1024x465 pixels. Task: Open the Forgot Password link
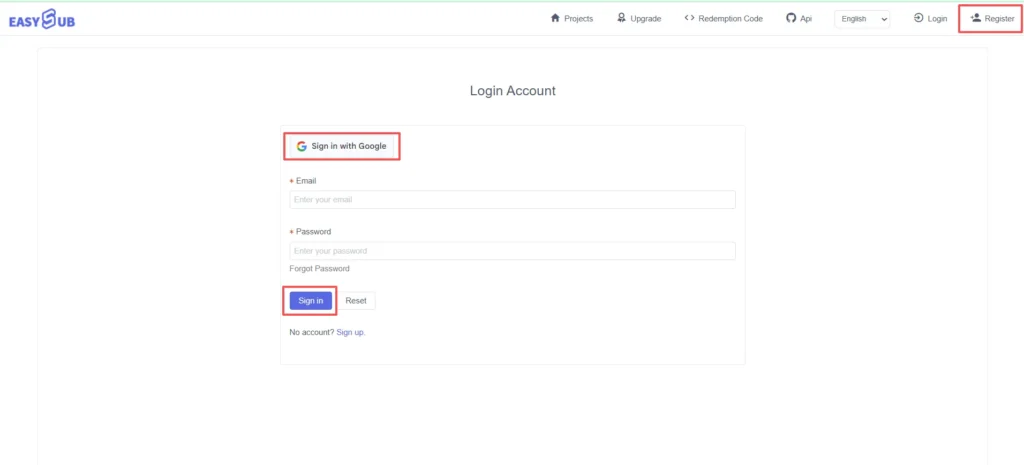(x=319, y=268)
